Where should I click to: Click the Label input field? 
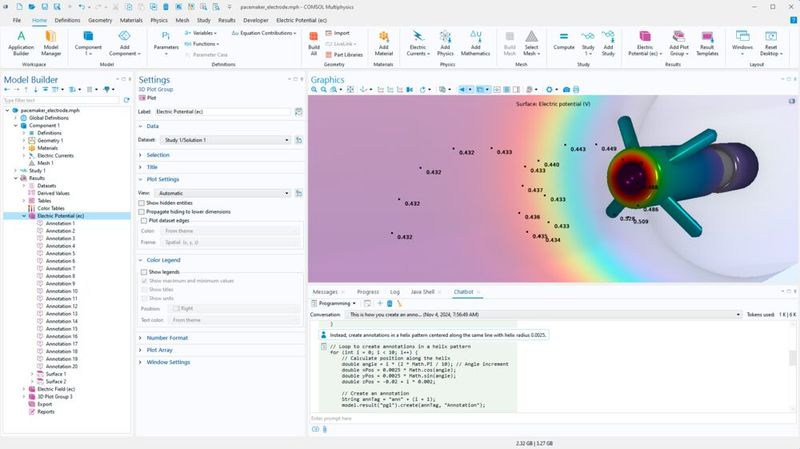222,112
